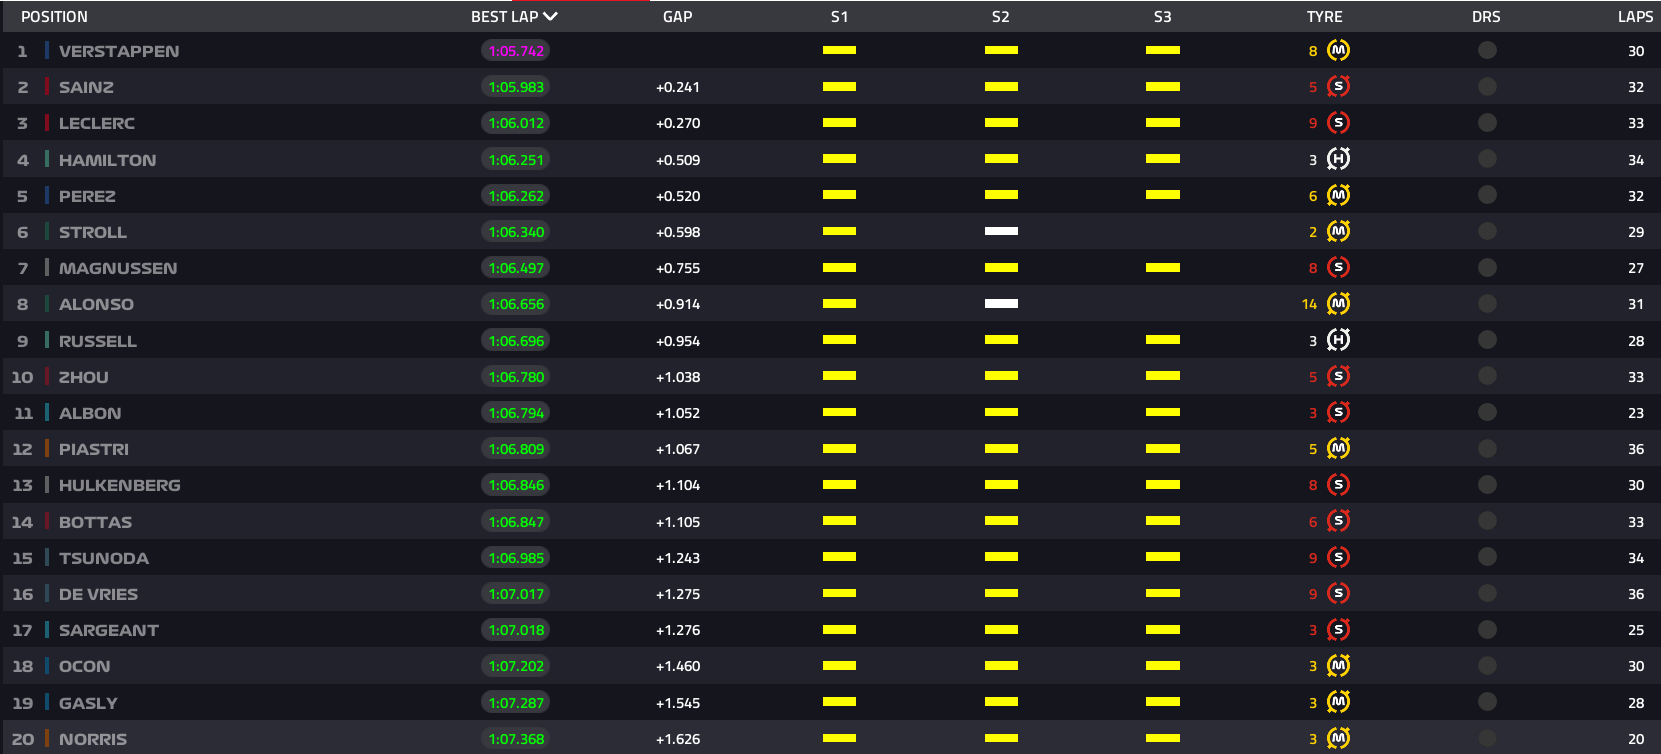This screenshot has width=1661, height=754.
Task: Click Perez's DRS indicator dot
Action: point(1487,195)
